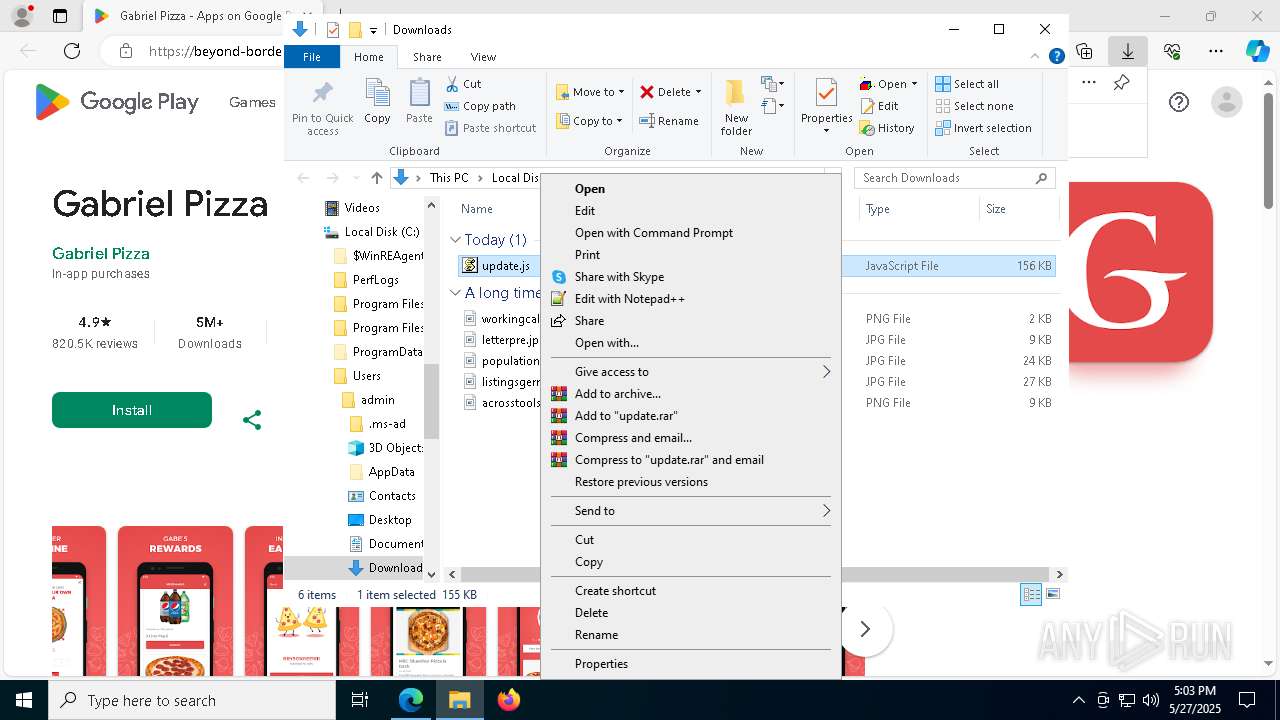The image size is (1280, 720).
Task: Click the Name column header
Action: (x=477, y=209)
